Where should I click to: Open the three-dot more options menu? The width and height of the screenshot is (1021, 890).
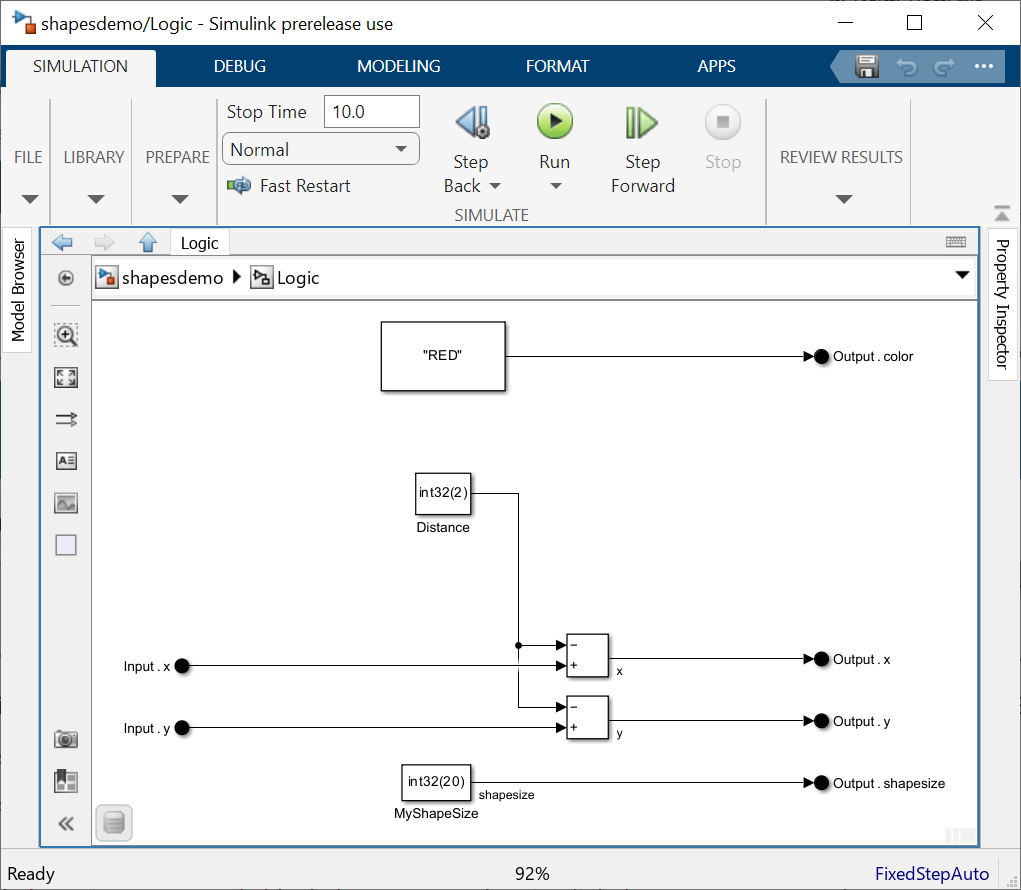coord(983,66)
